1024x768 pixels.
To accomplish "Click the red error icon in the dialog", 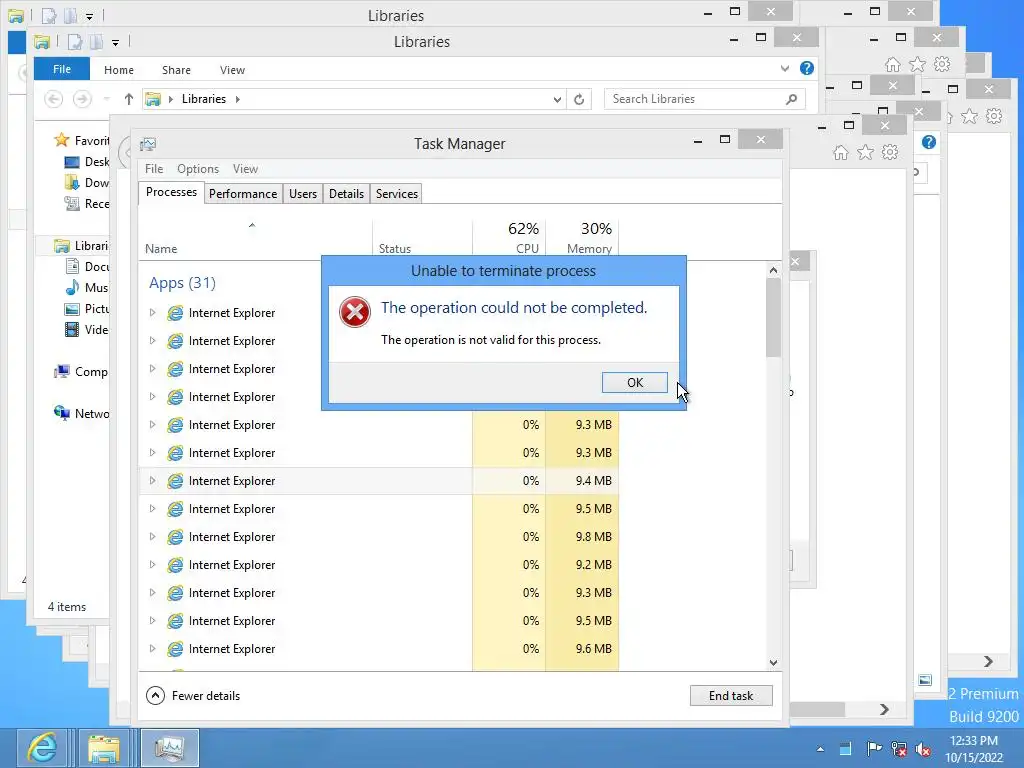I will coord(355,312).
